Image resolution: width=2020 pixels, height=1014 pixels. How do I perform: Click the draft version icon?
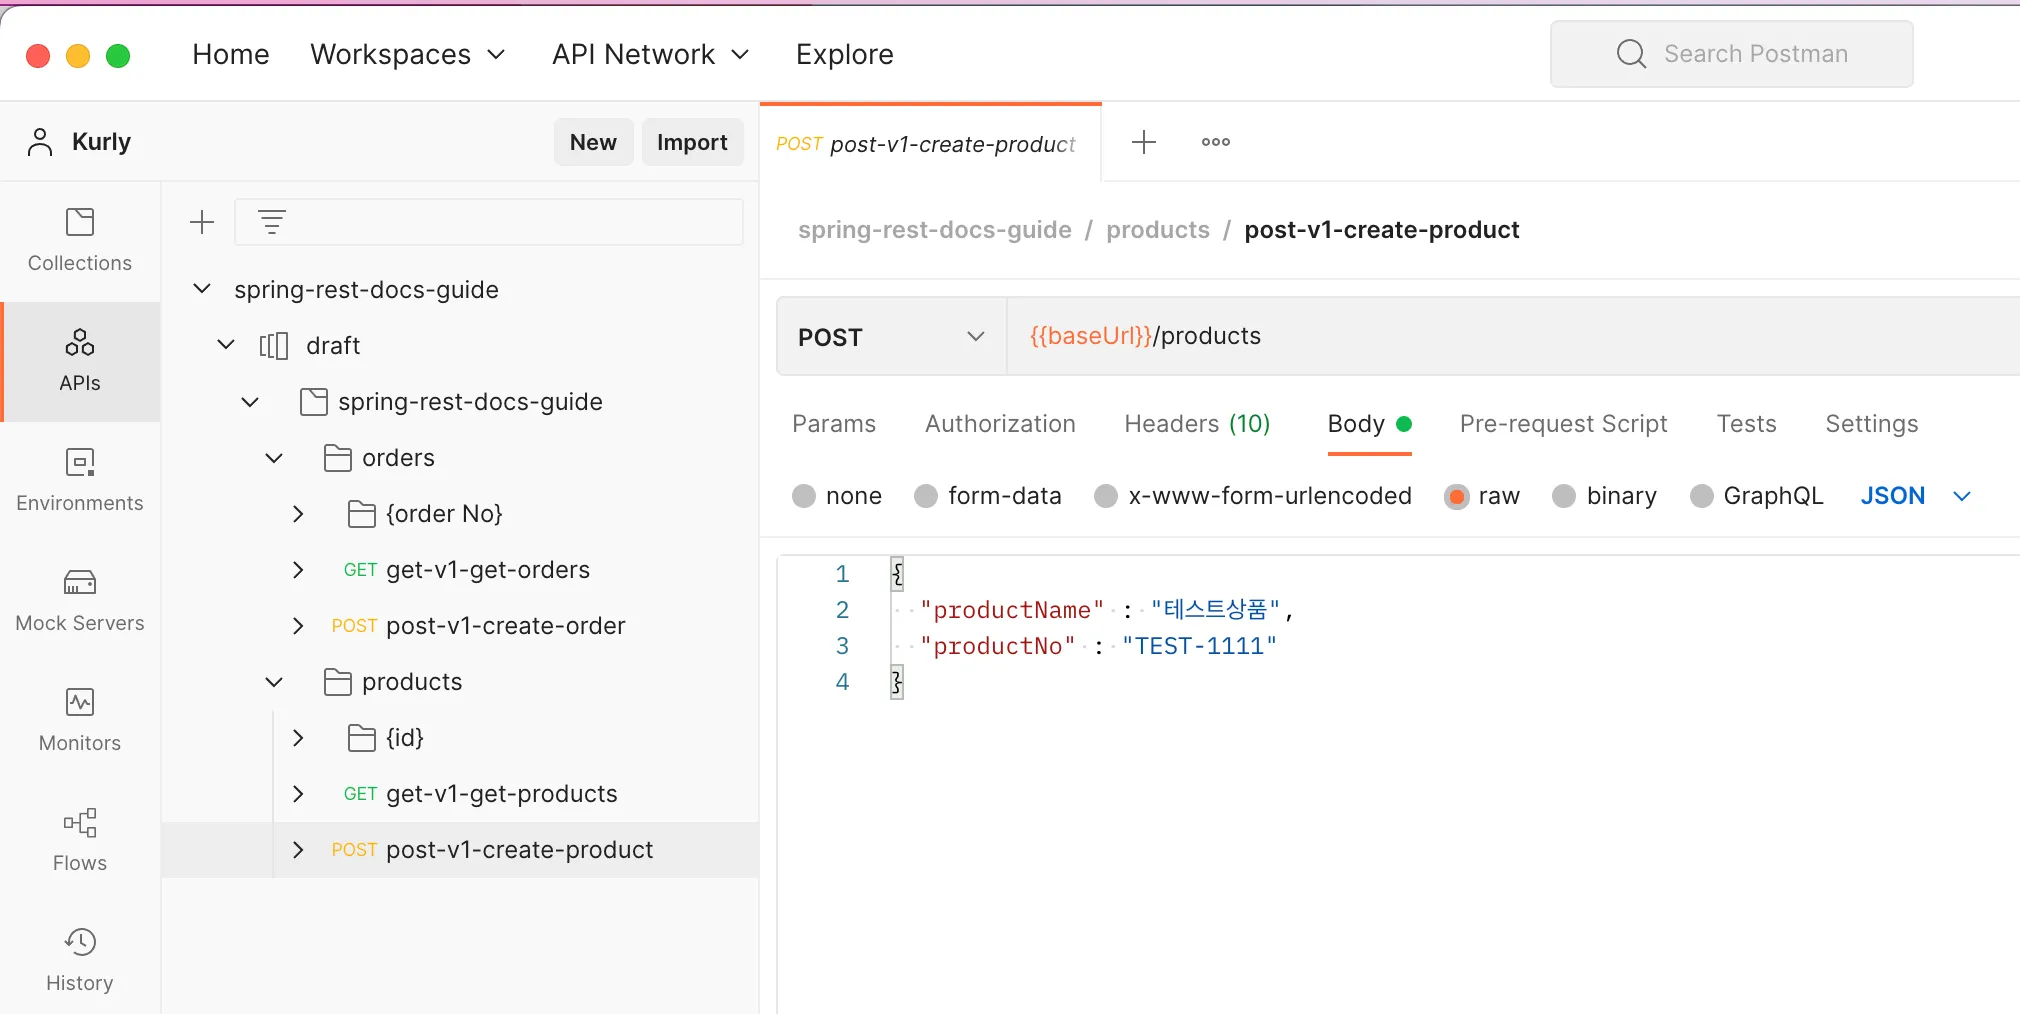click(x=274, y=346)
